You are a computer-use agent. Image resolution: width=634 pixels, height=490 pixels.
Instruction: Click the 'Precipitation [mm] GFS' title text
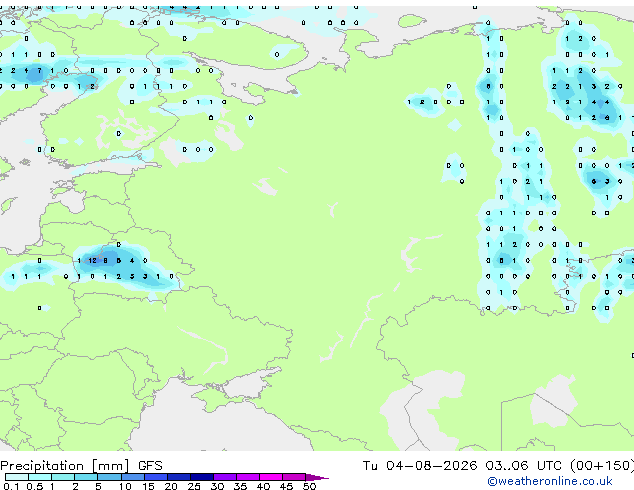coord(81,466)
